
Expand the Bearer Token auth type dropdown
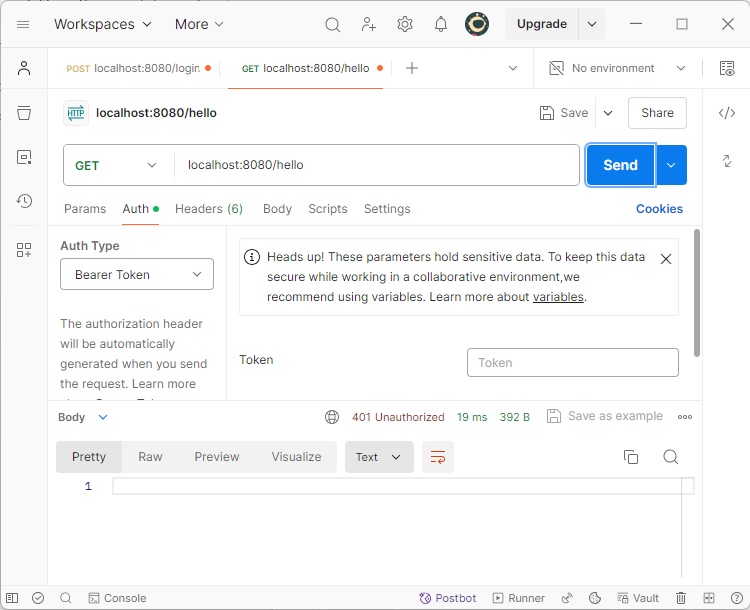coord(137,274)
